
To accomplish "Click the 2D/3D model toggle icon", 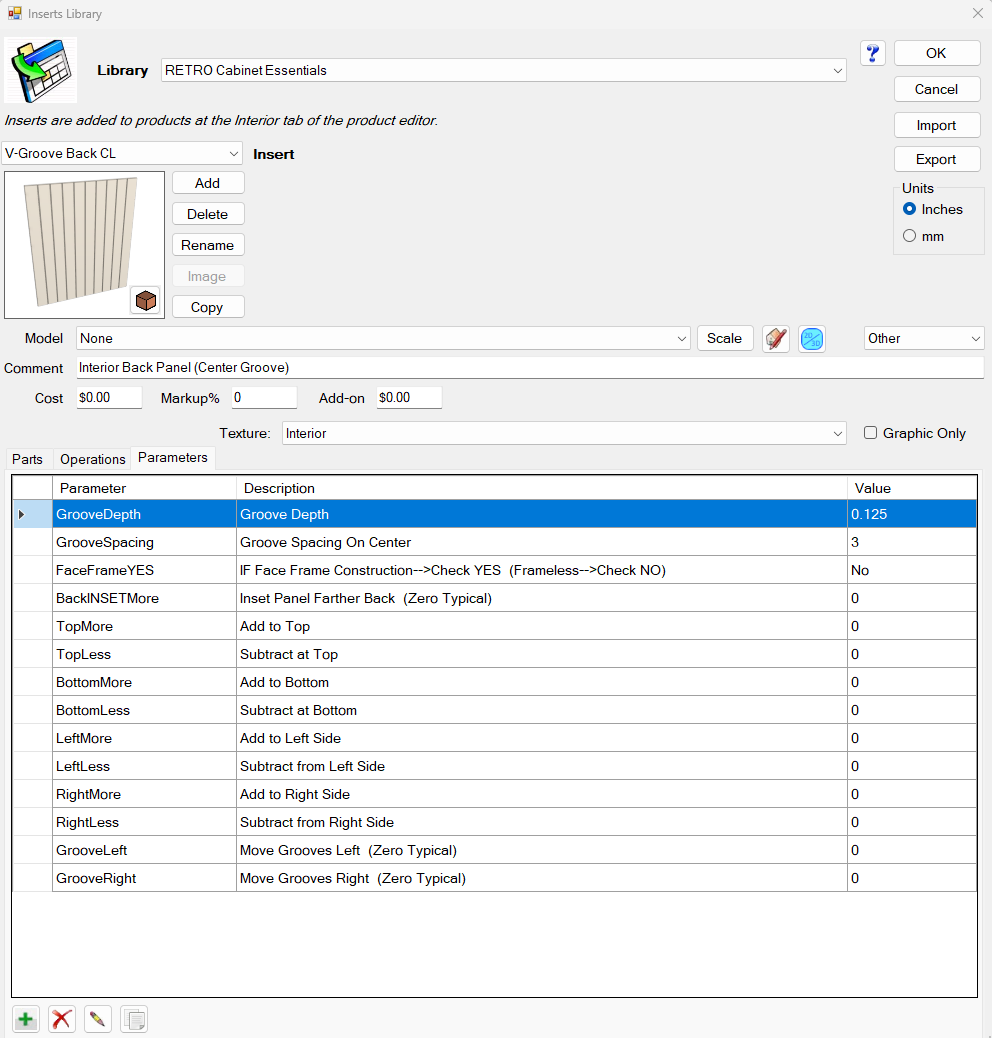I will (812, 339).
